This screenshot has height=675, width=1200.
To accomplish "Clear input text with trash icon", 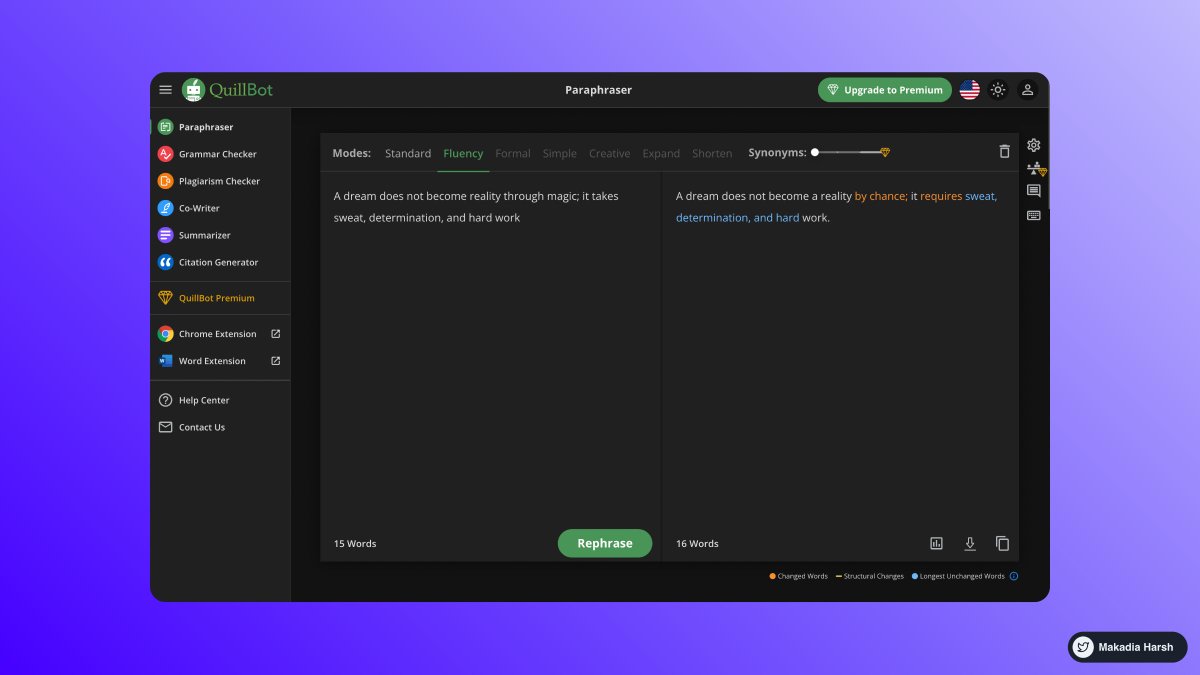I will point(1004,150).
